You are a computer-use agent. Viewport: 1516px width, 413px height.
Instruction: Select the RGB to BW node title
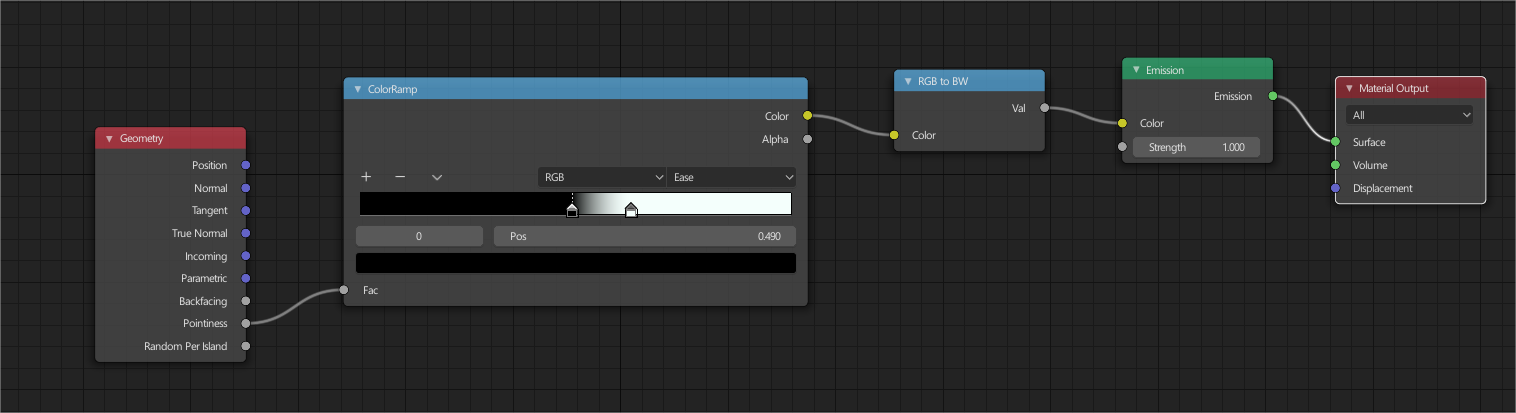pos(943,81)
